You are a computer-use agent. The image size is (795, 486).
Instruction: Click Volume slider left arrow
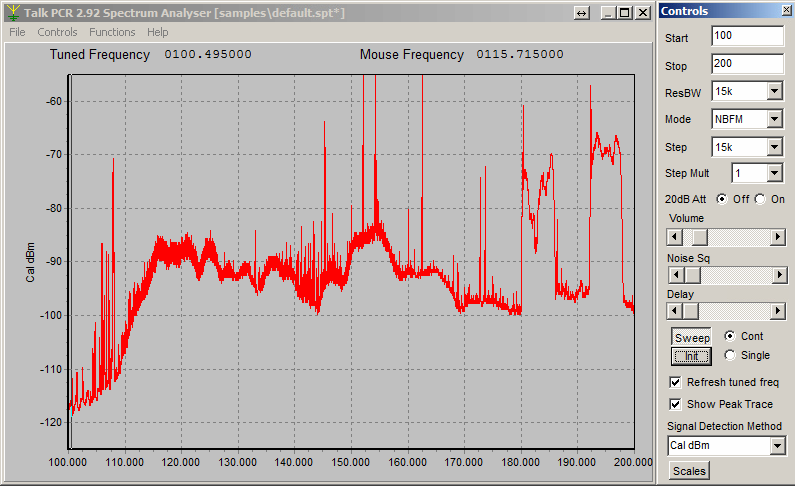click(x=674, y=237)
